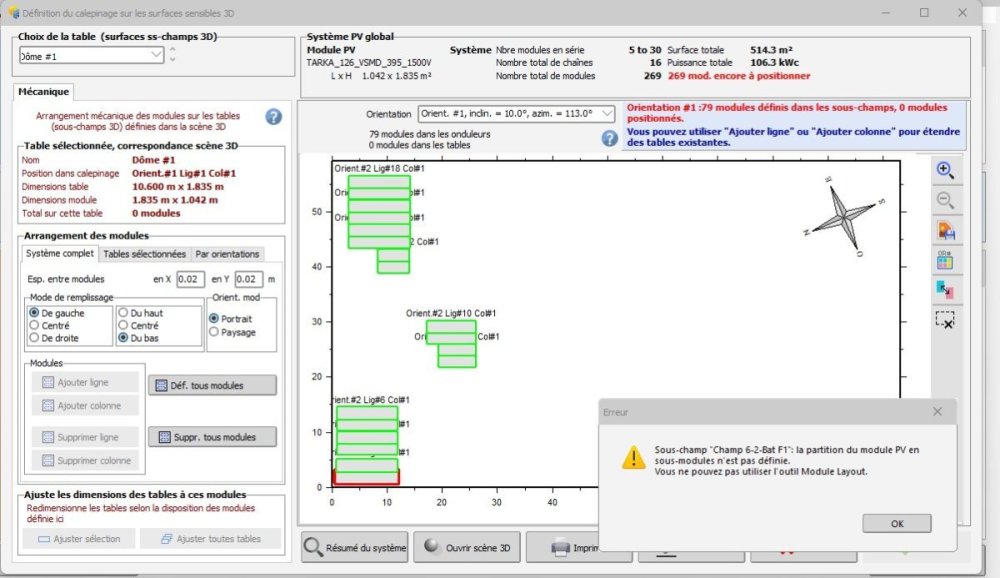Click the colored orientation grid icon
Image resolution: width=1000 pixels, height=578 pixels.
(x=945, y=260)
